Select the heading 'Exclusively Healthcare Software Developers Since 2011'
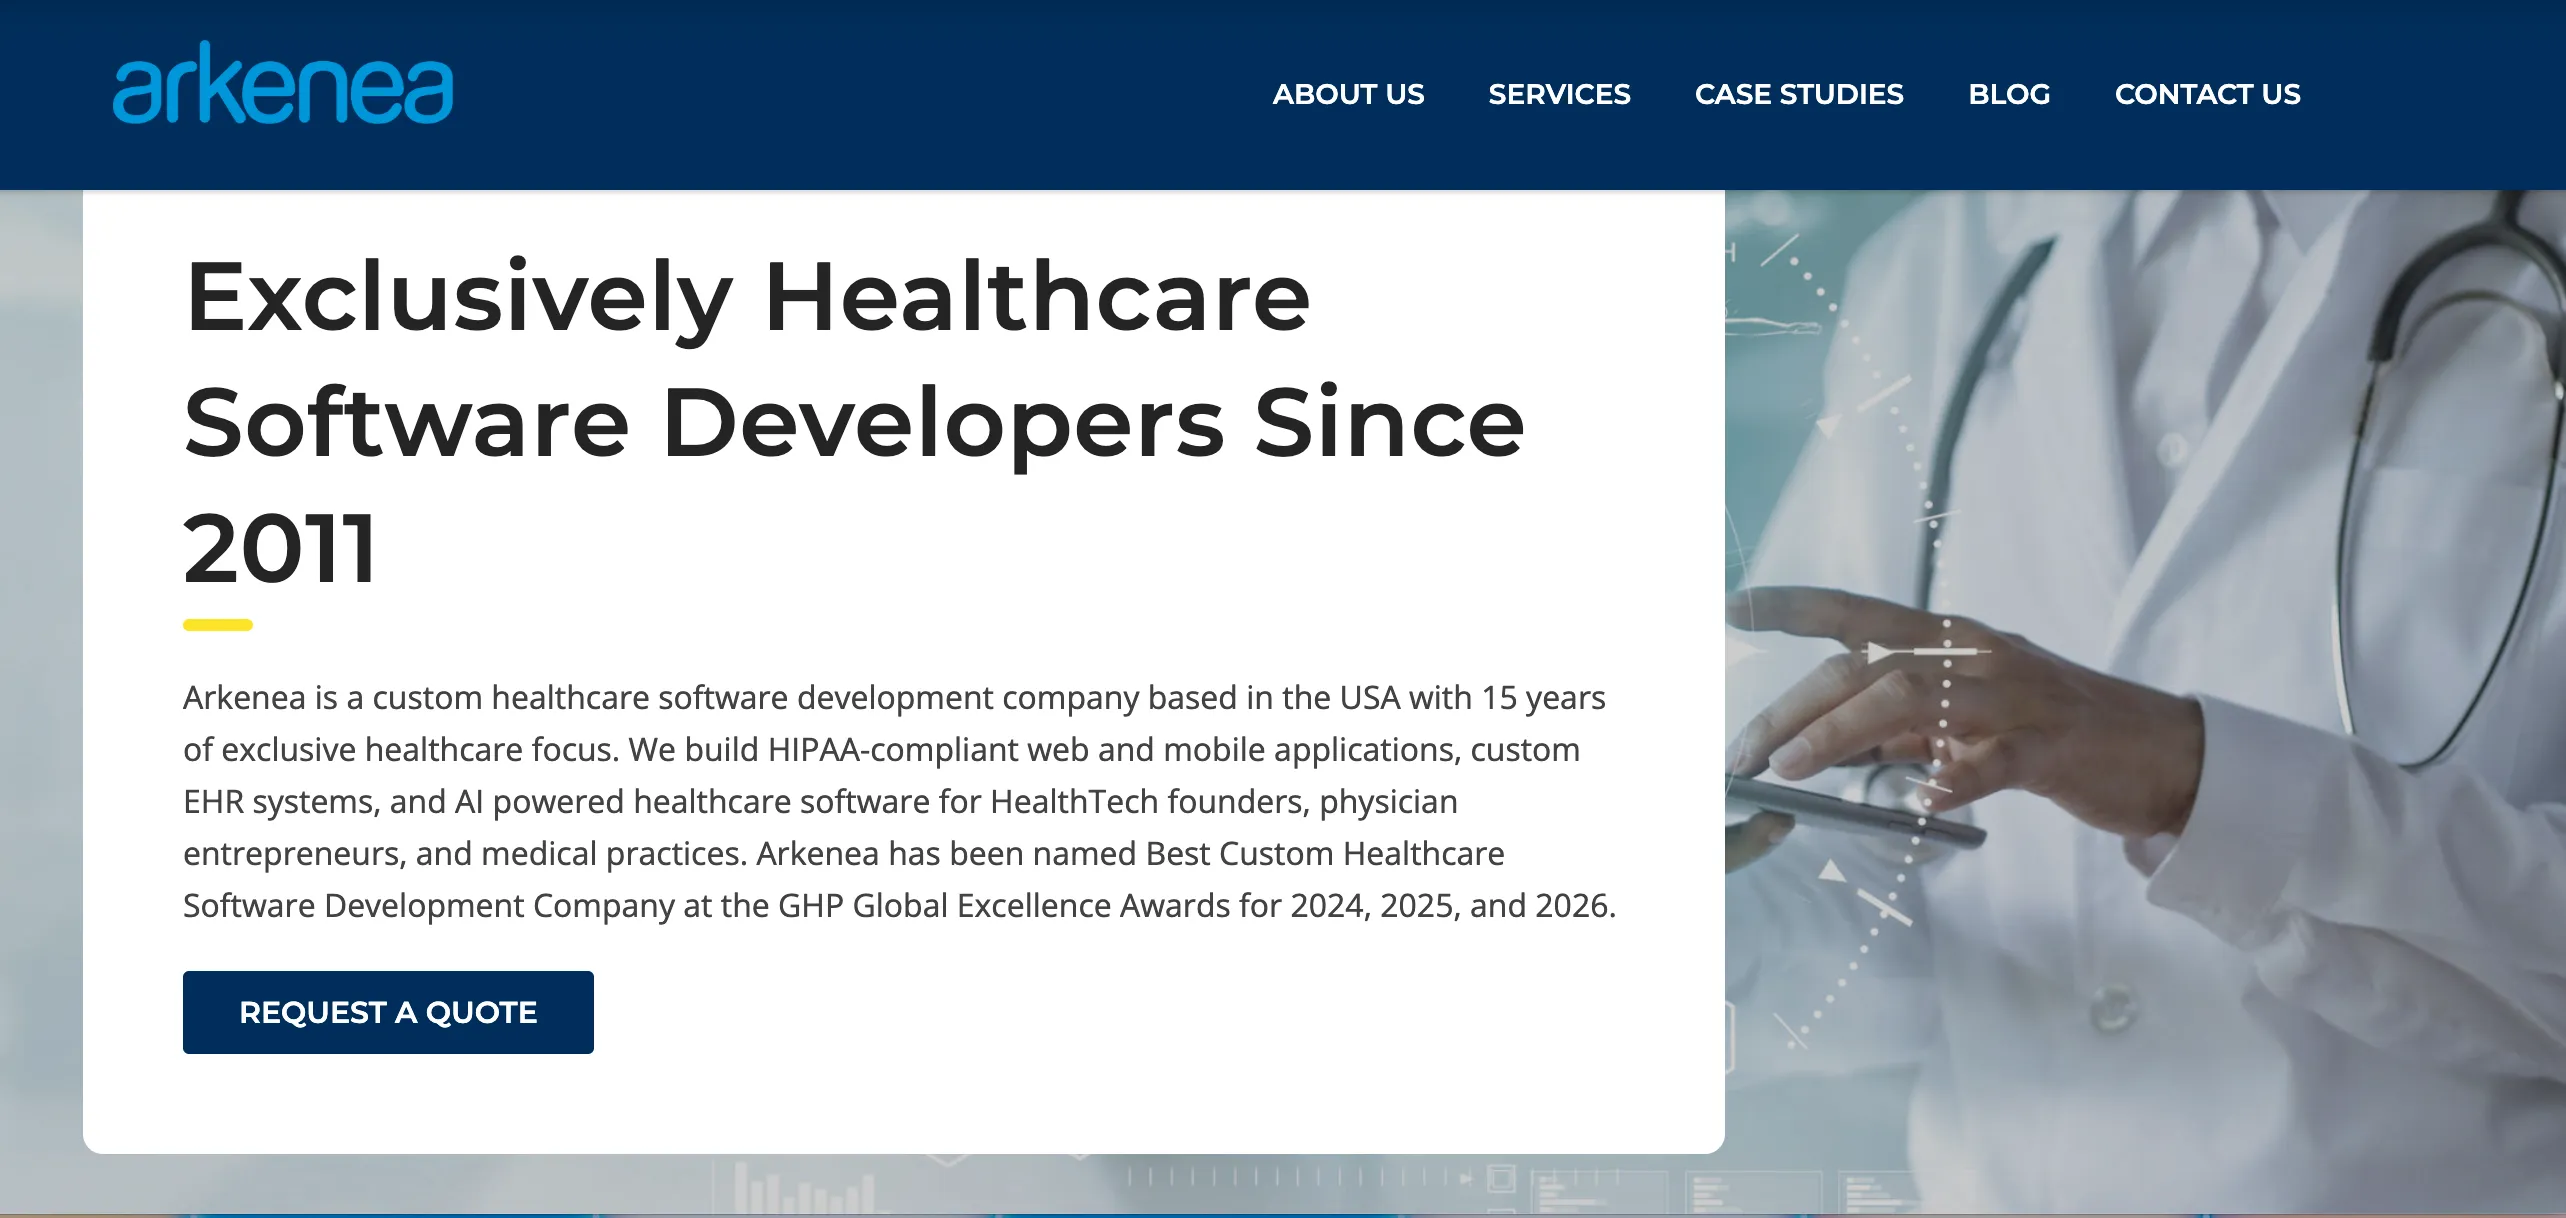The width and height of the screenshot is (2566, 1218). (x=854, y=421)
